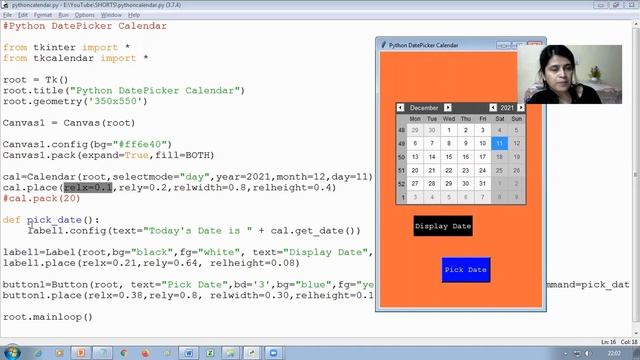640x360 pixels.
Task: Select highlighted December 11 in calendar
Action: click(499, 143)
